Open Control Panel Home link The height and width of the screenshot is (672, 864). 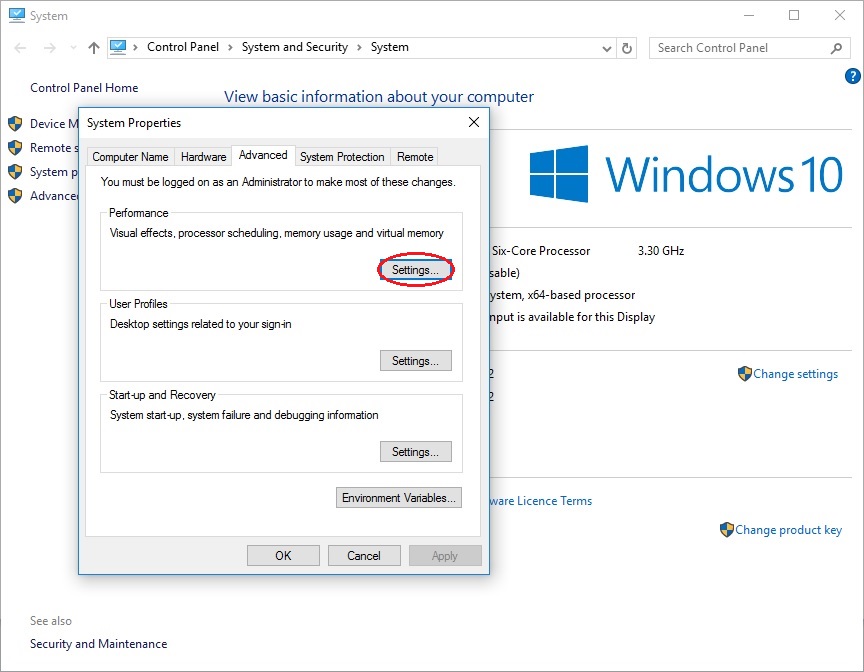point(84,88)
